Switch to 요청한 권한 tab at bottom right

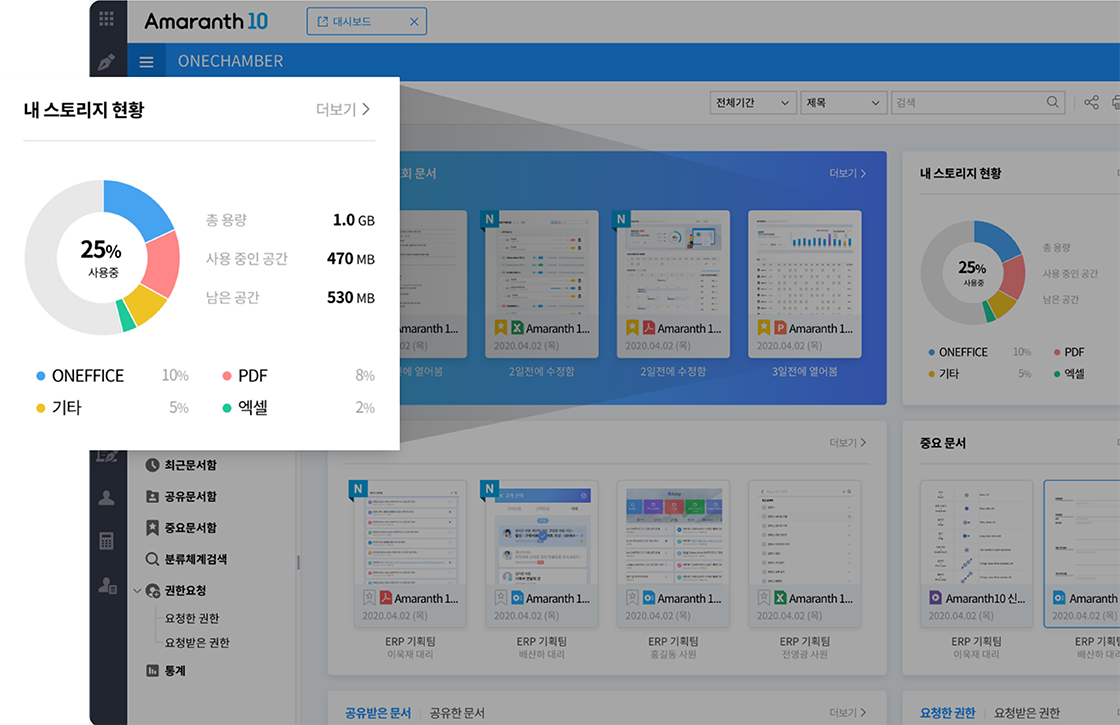point(947,713)
